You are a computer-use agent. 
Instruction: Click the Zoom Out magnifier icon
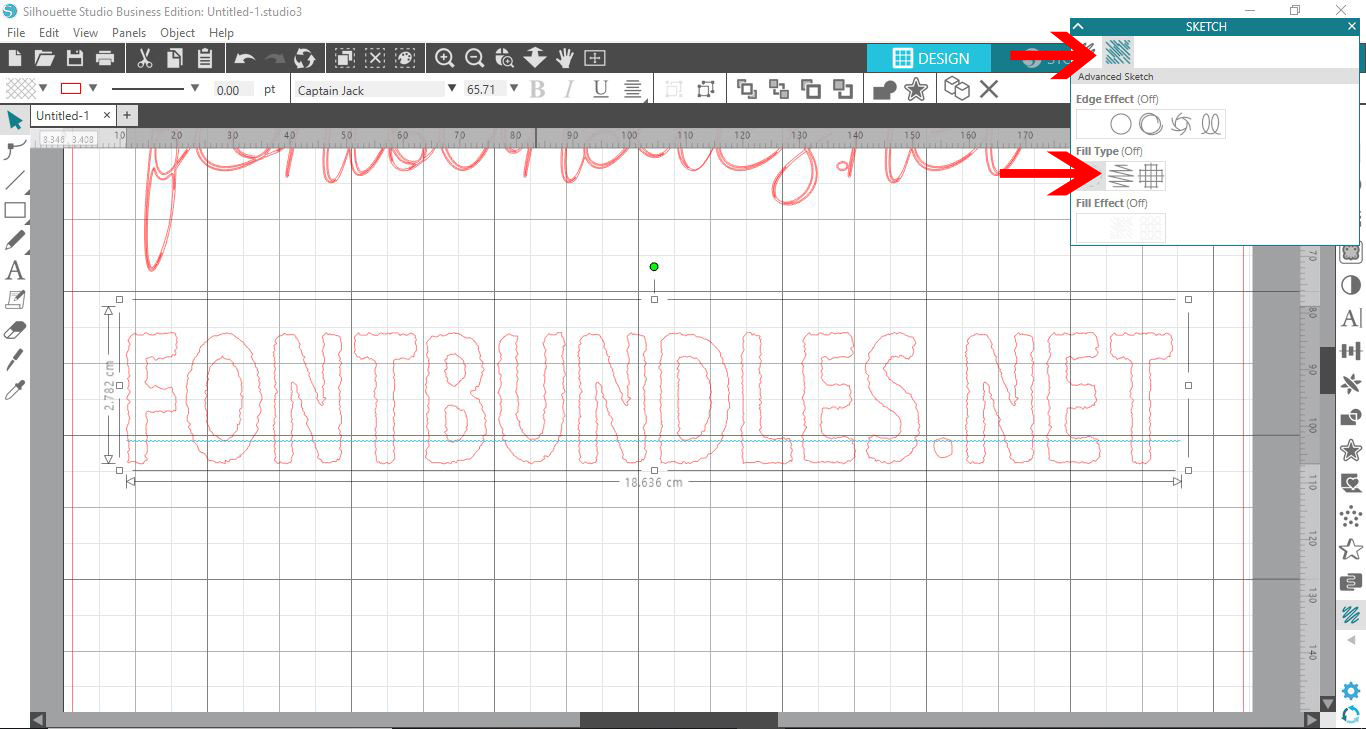click(475, 58)
